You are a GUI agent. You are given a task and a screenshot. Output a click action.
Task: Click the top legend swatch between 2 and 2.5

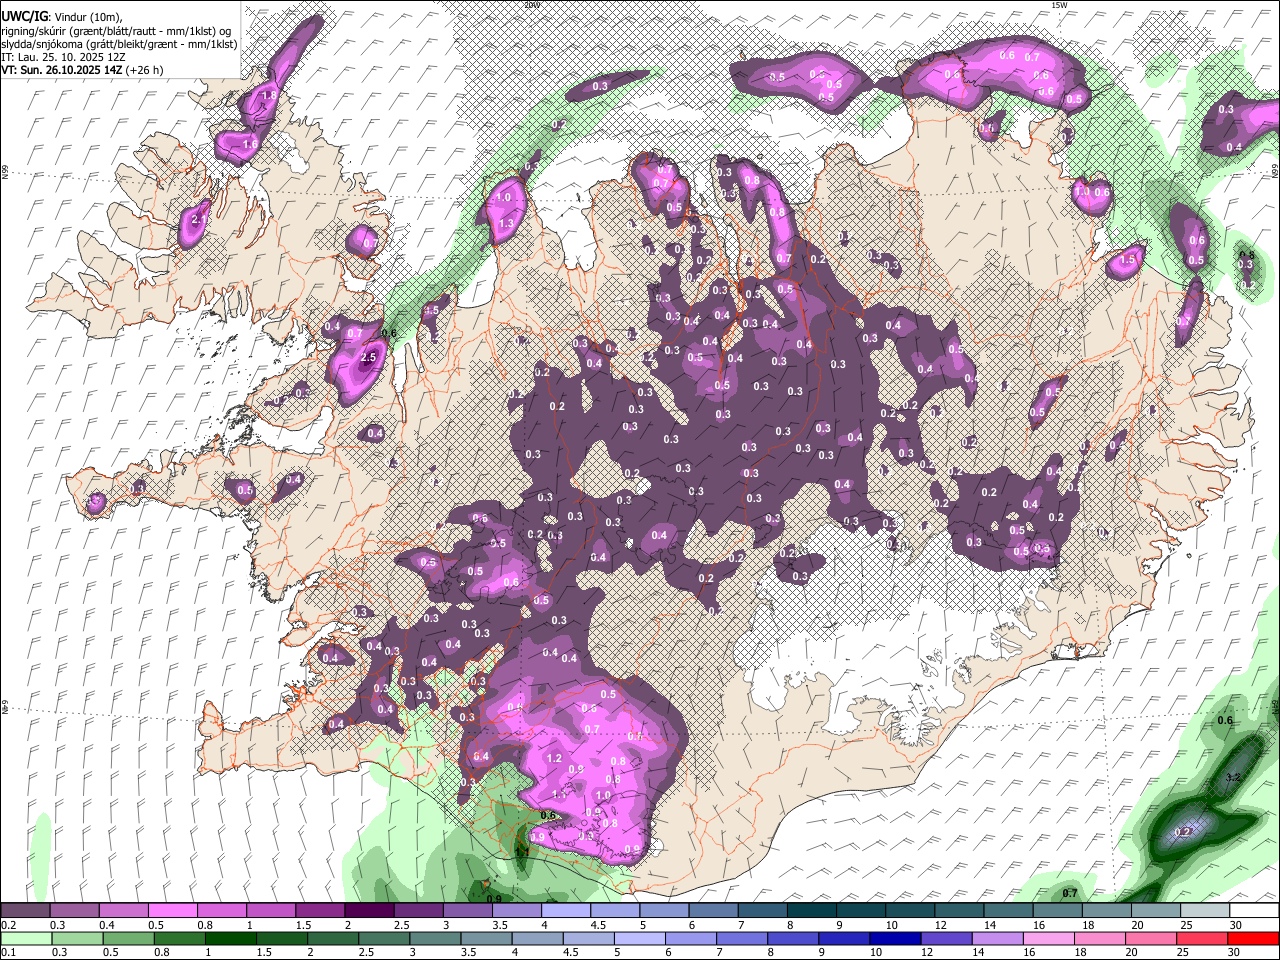(x=369, y=910)
